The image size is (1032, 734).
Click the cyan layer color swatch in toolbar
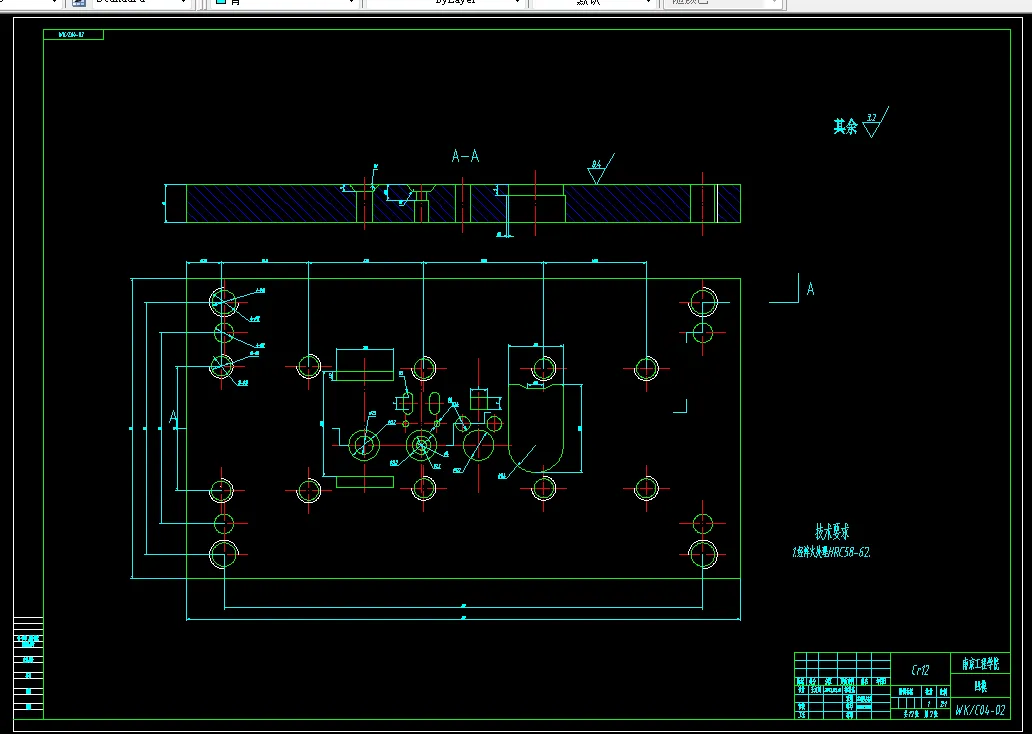tap(221, 2)
